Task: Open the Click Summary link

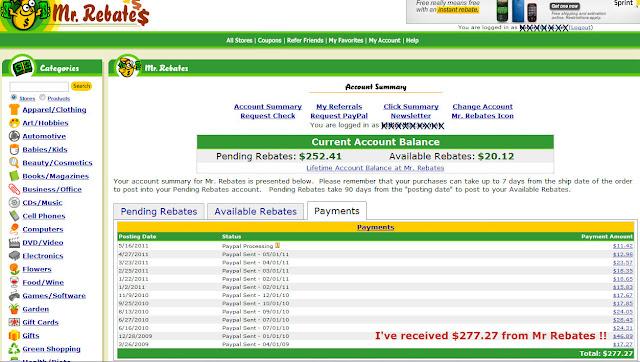Action: click(x=411, y=107)
